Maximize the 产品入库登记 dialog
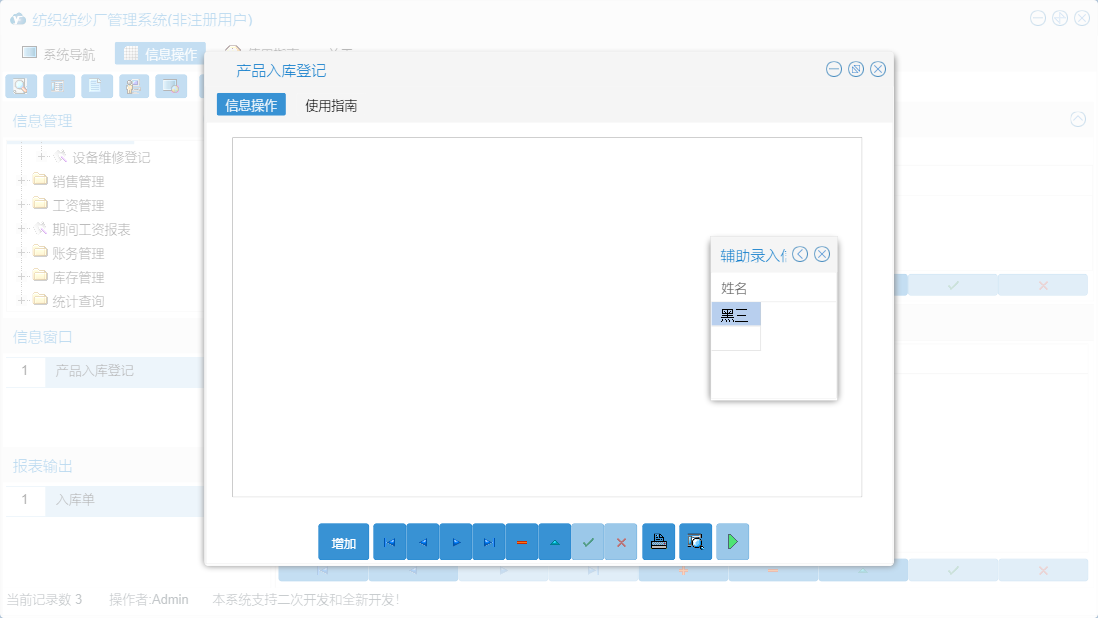Viewport: 1098px width, 618px height. click(856, 69)
